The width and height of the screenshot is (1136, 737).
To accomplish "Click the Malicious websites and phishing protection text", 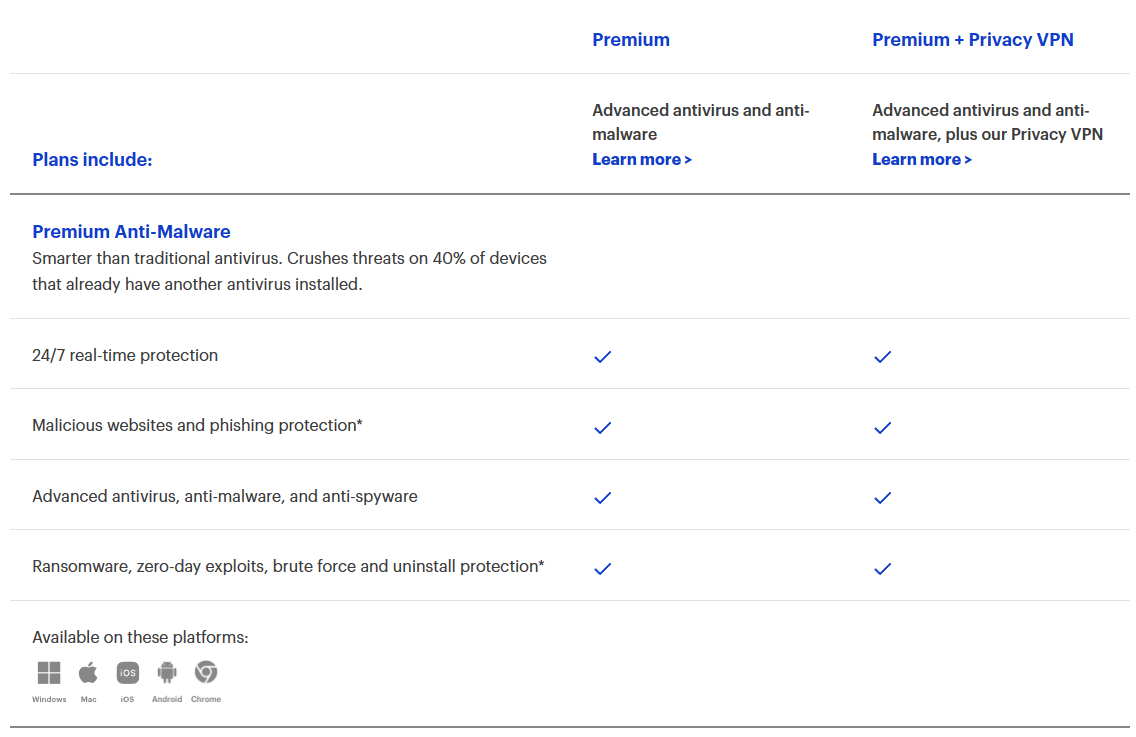I will (197, 426).
